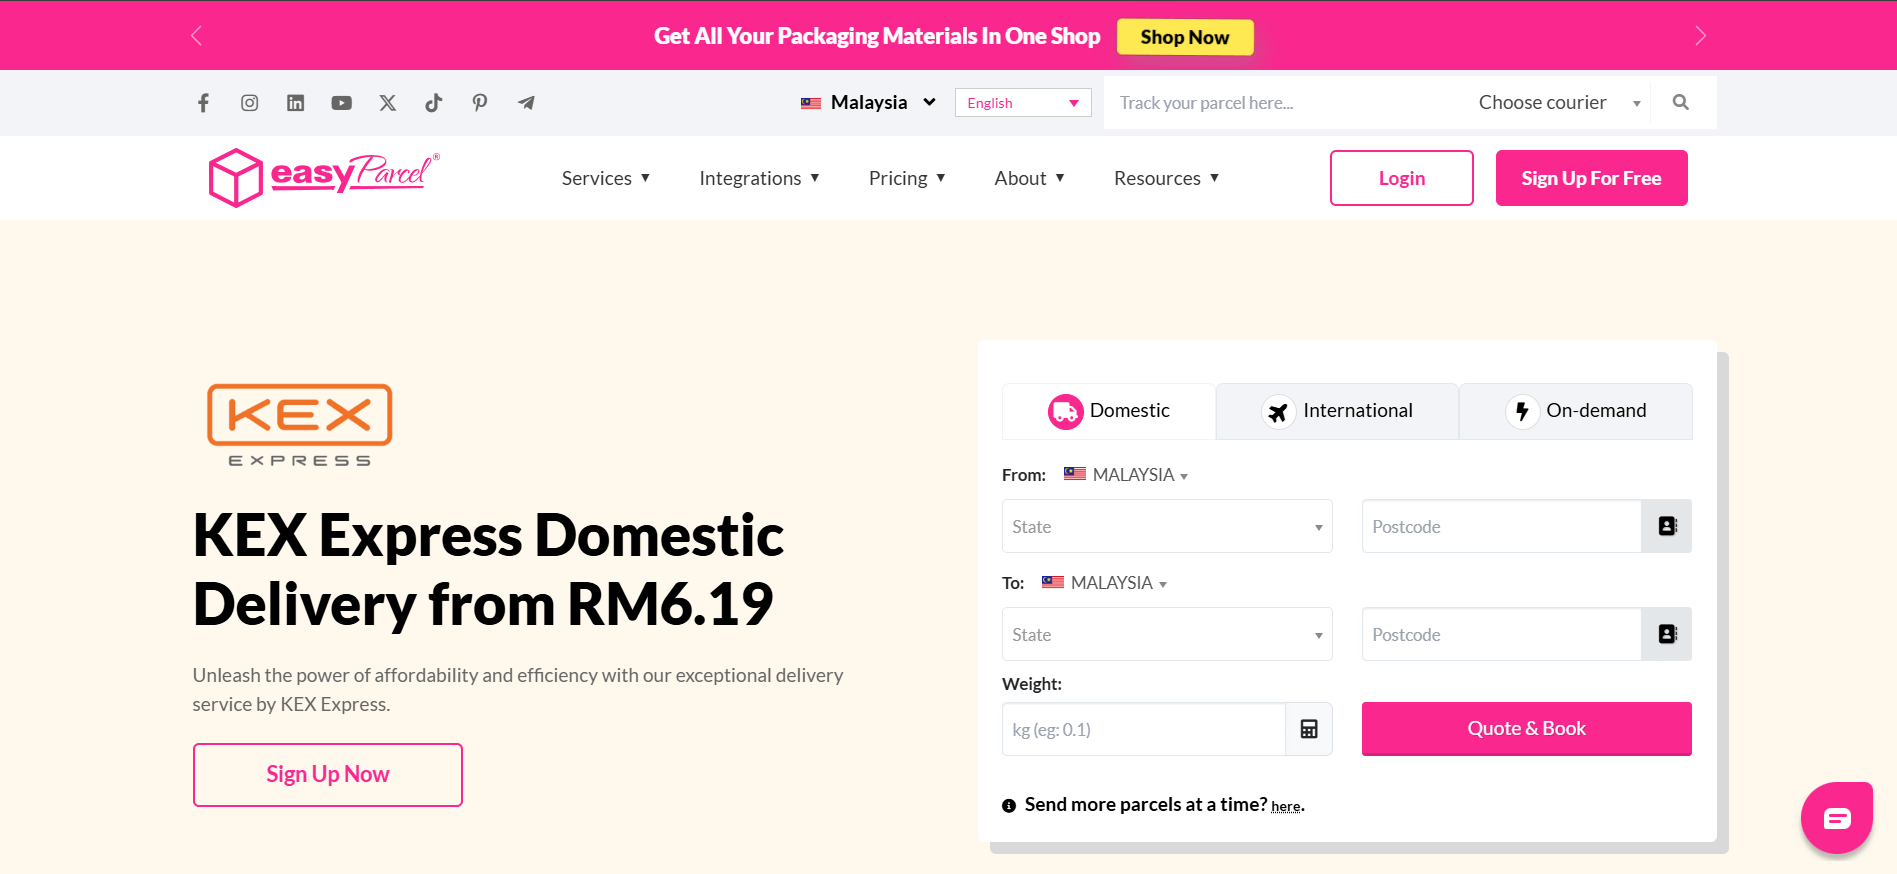Click the parcel tracking search magnifier
The width and height of the screenshot is (1897, 874).
(x=1680, y=103)
